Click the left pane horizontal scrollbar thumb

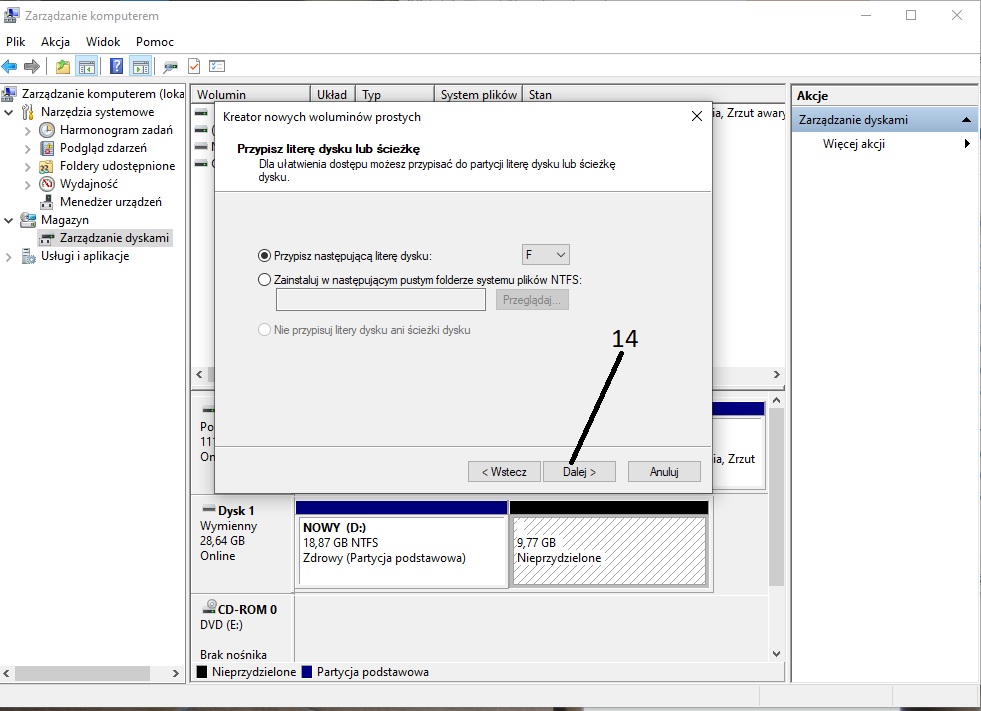click(x=82, y=673)
